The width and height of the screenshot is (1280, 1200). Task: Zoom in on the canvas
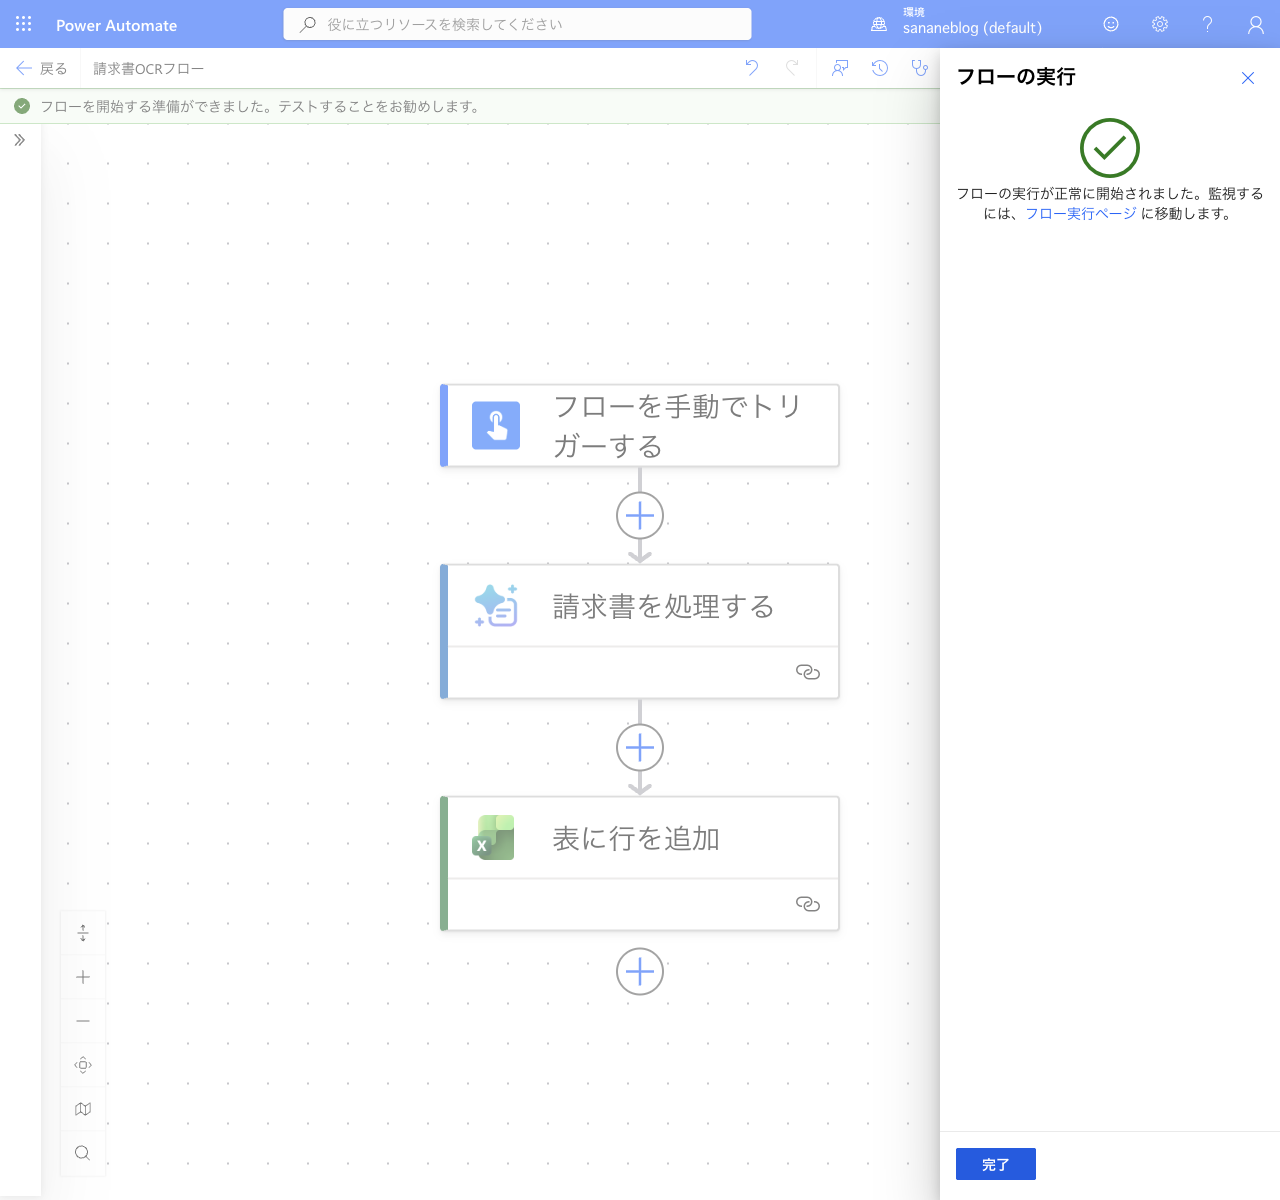point(83,977)
